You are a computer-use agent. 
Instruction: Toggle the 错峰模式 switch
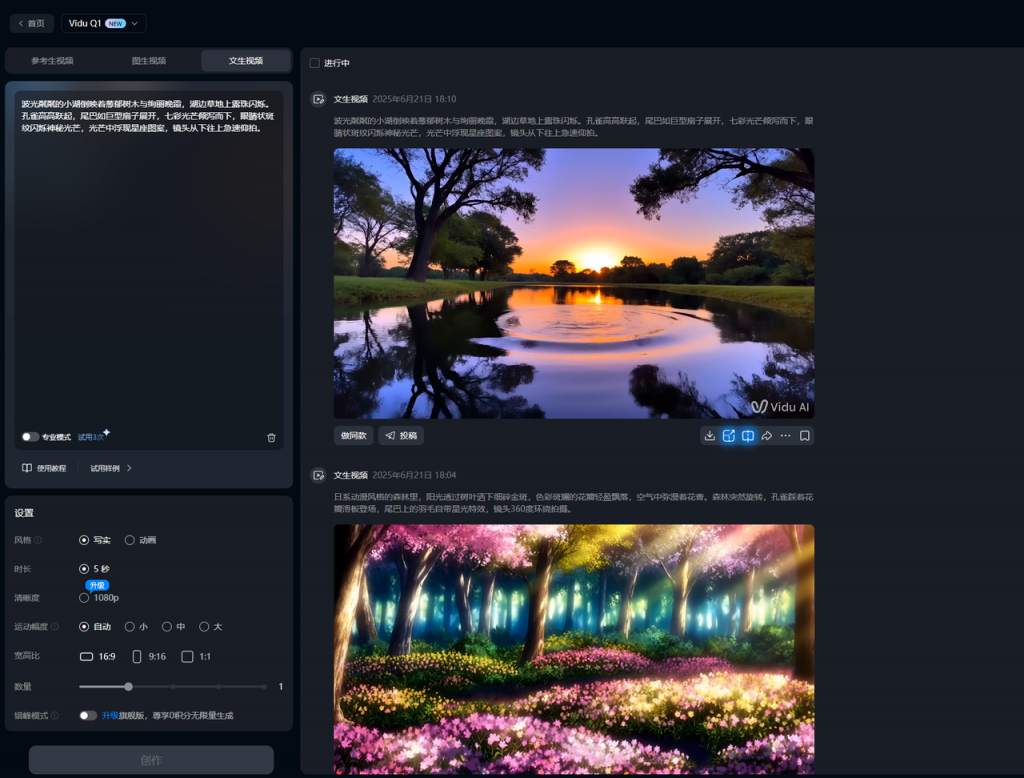click(88, 716)
